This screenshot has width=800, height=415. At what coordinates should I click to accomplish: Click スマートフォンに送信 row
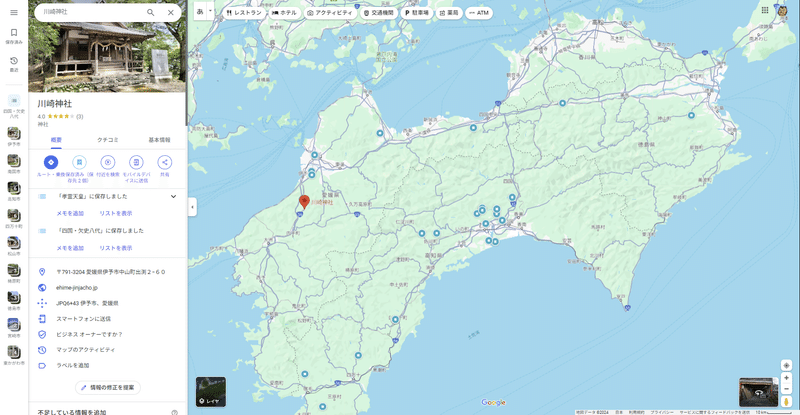tap(107, 319)
